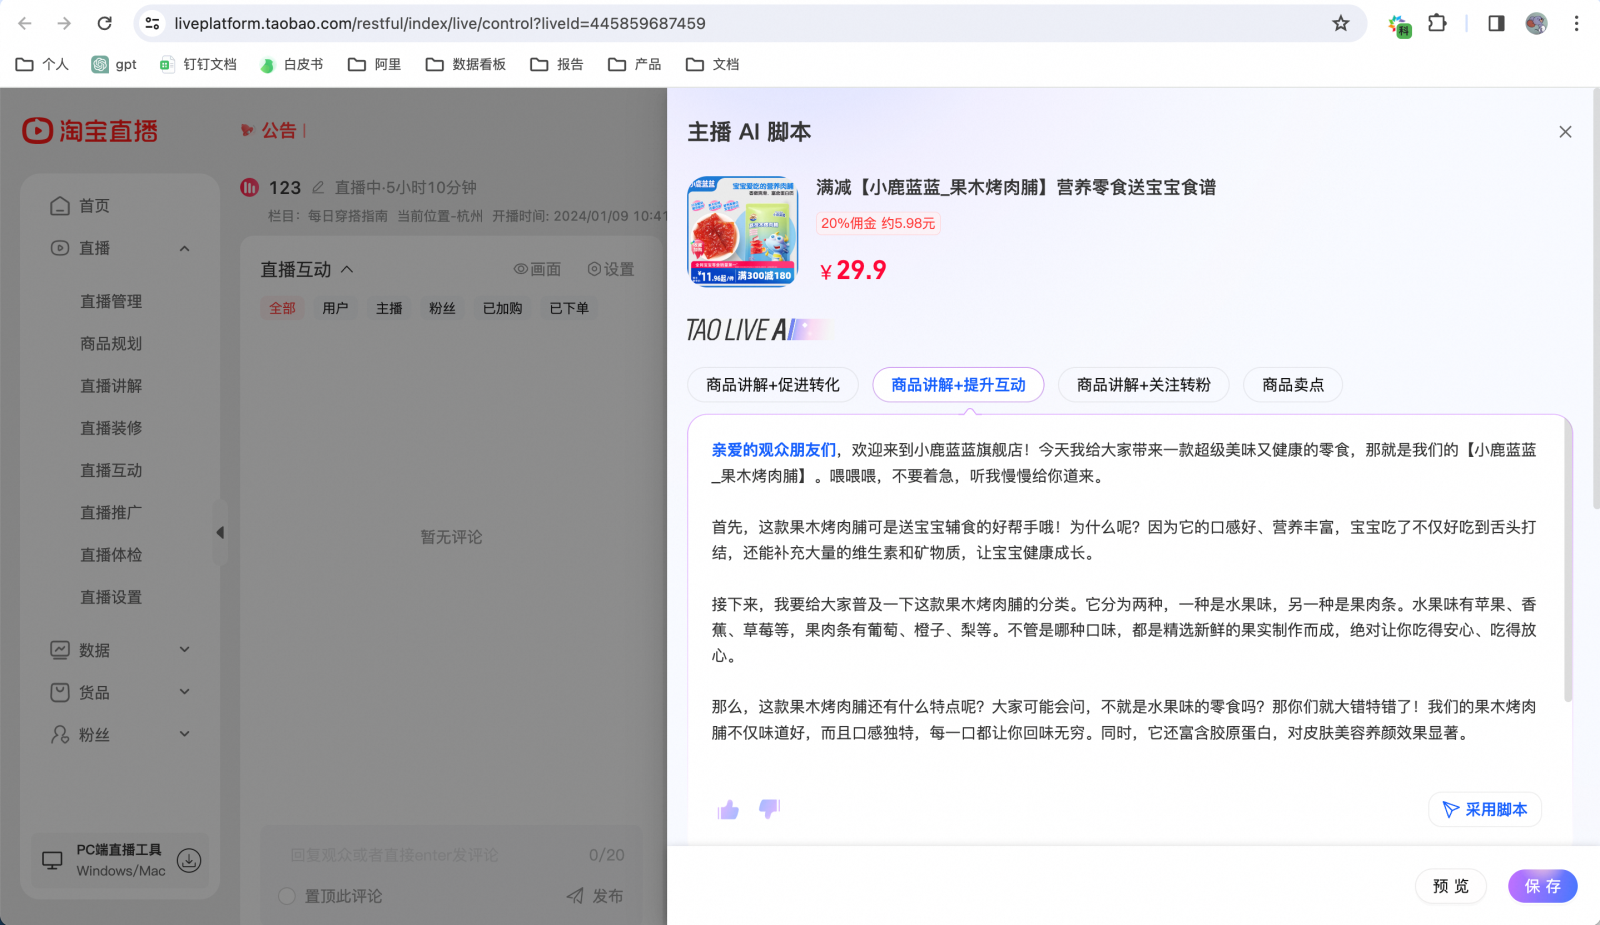1600x925 pixels.
Task: Open the 数据看板 bookmark folder
Action: click(x=465, y=64)
